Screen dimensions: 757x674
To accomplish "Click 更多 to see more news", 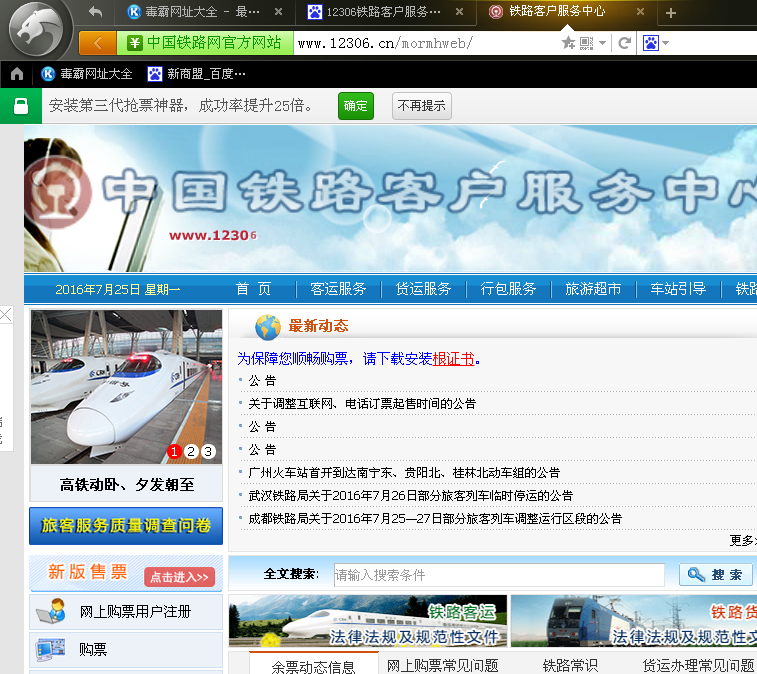I will coord(743,540).
